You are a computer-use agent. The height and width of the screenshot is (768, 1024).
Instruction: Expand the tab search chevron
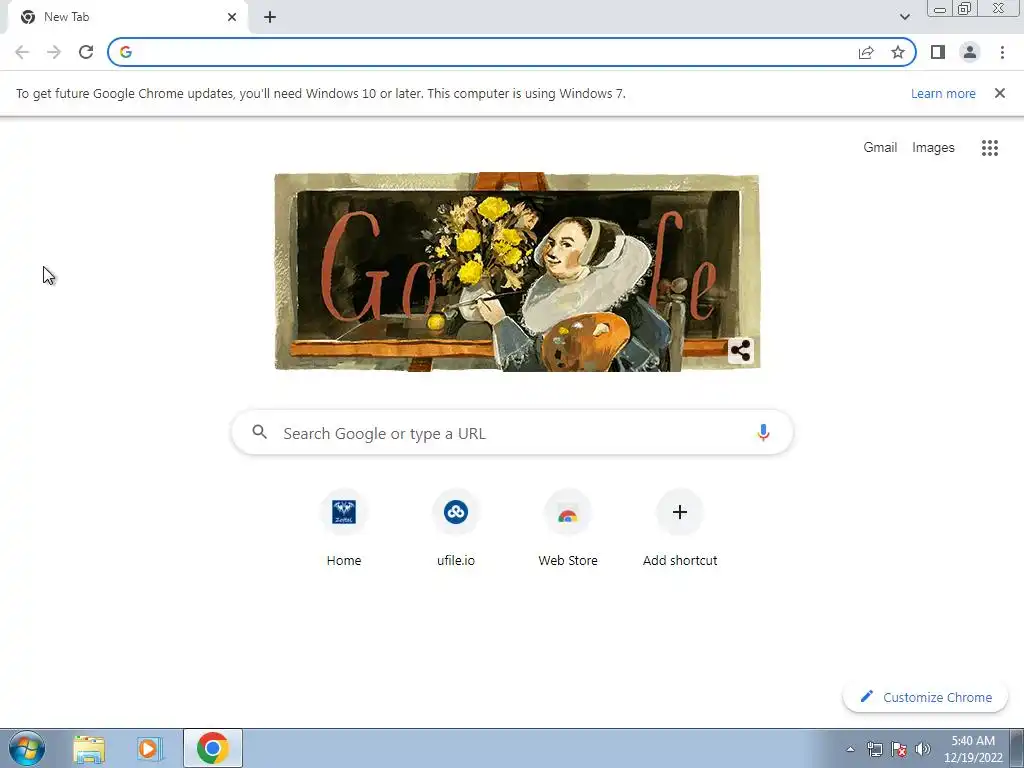coord(904,17)
